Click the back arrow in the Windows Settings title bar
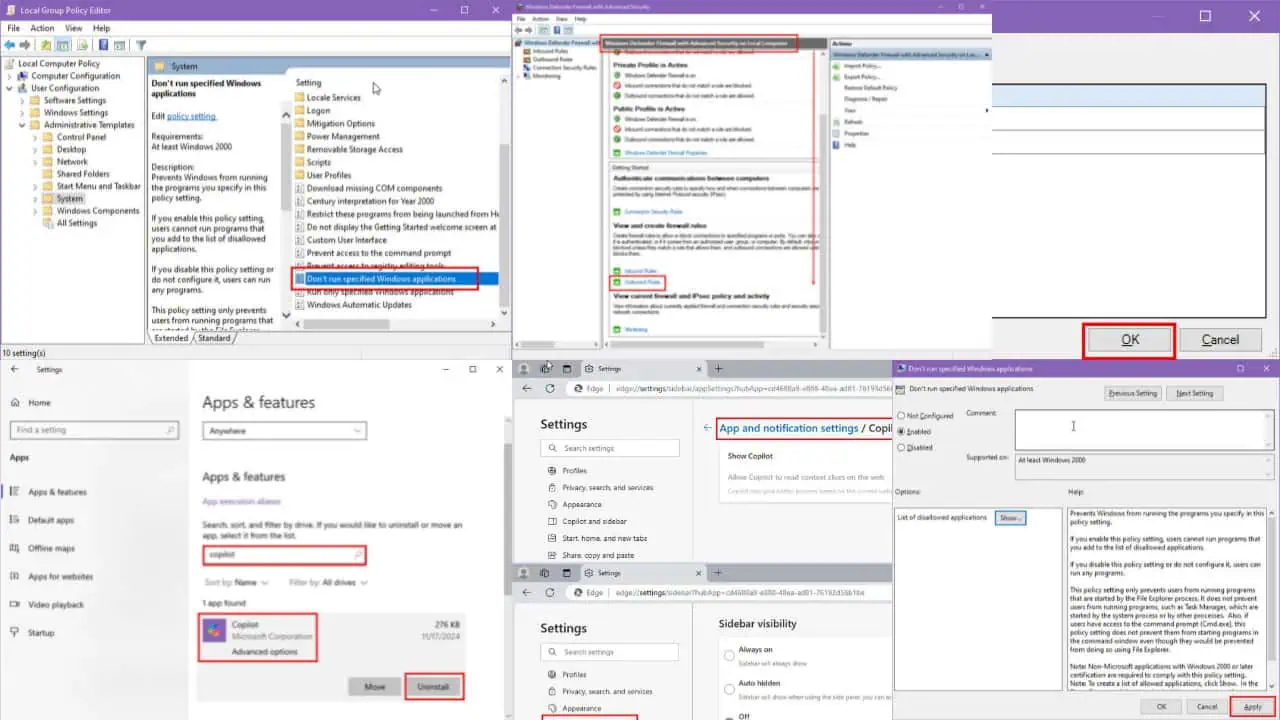1280x720 pixels. click(x=14, y=369)
